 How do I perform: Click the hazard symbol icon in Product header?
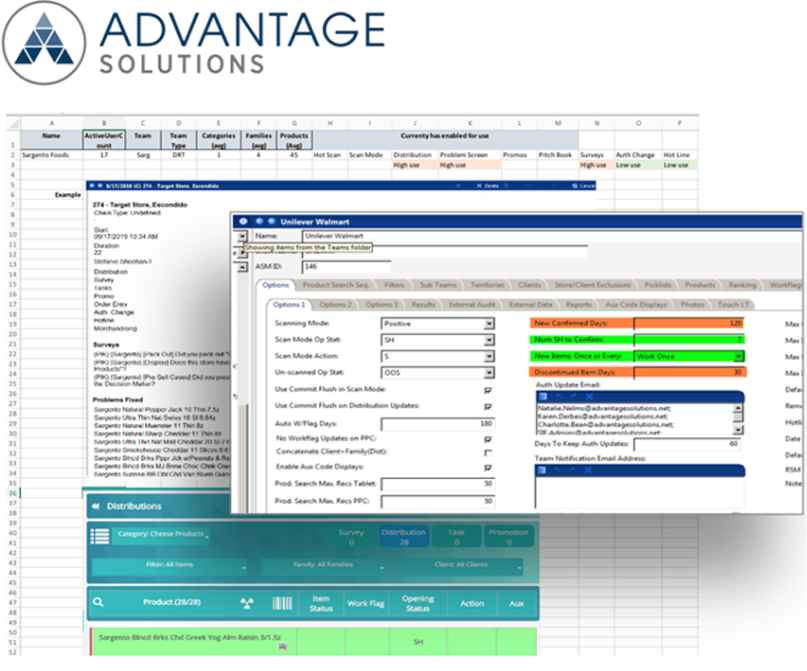point(247,603)
